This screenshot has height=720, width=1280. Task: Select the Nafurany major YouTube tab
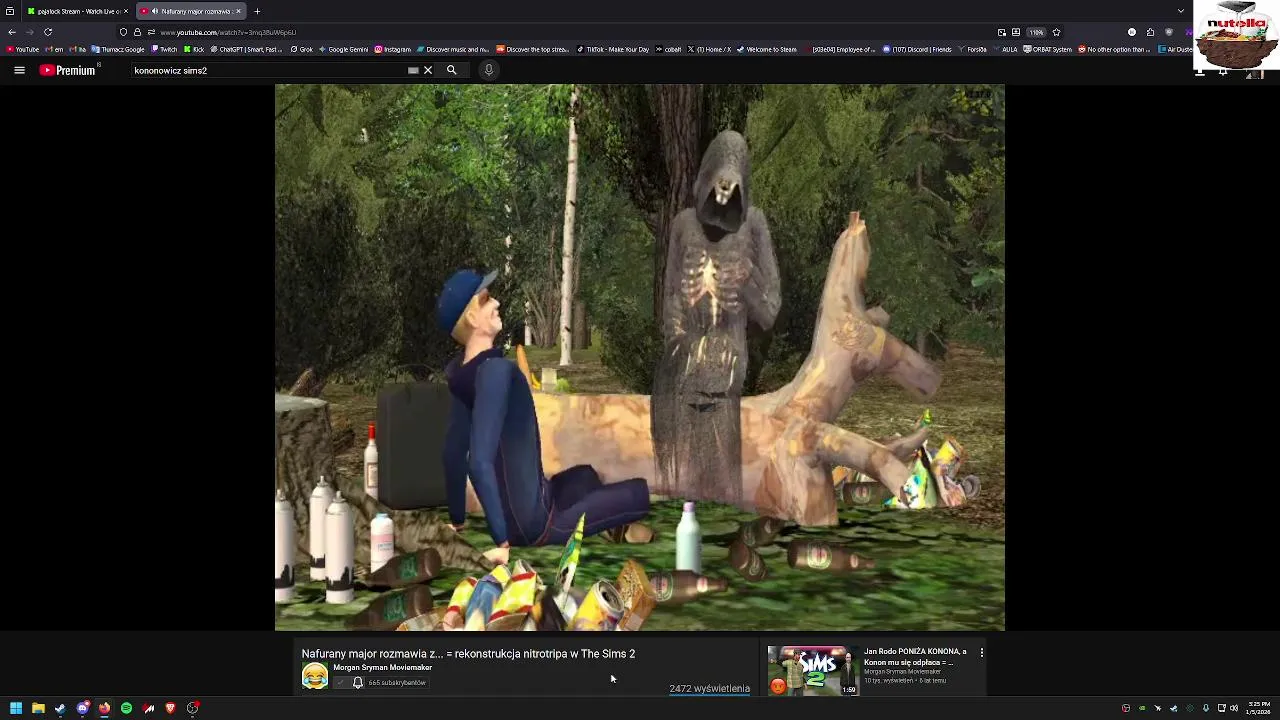(190, 11)
